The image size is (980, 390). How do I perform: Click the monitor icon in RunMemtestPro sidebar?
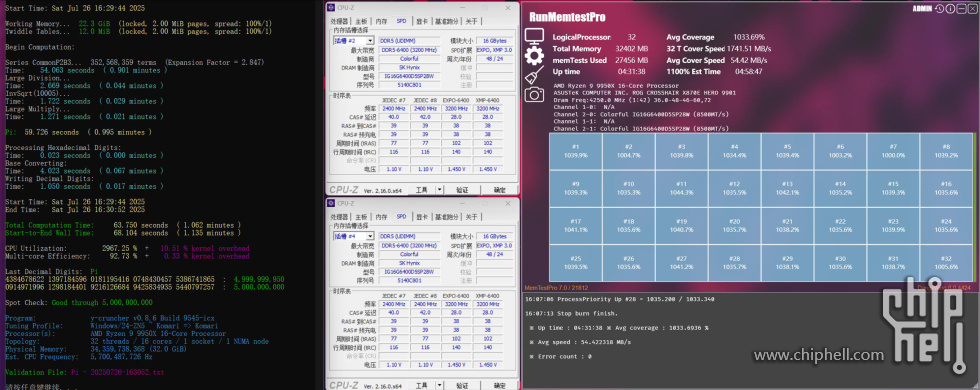(534, 36)
